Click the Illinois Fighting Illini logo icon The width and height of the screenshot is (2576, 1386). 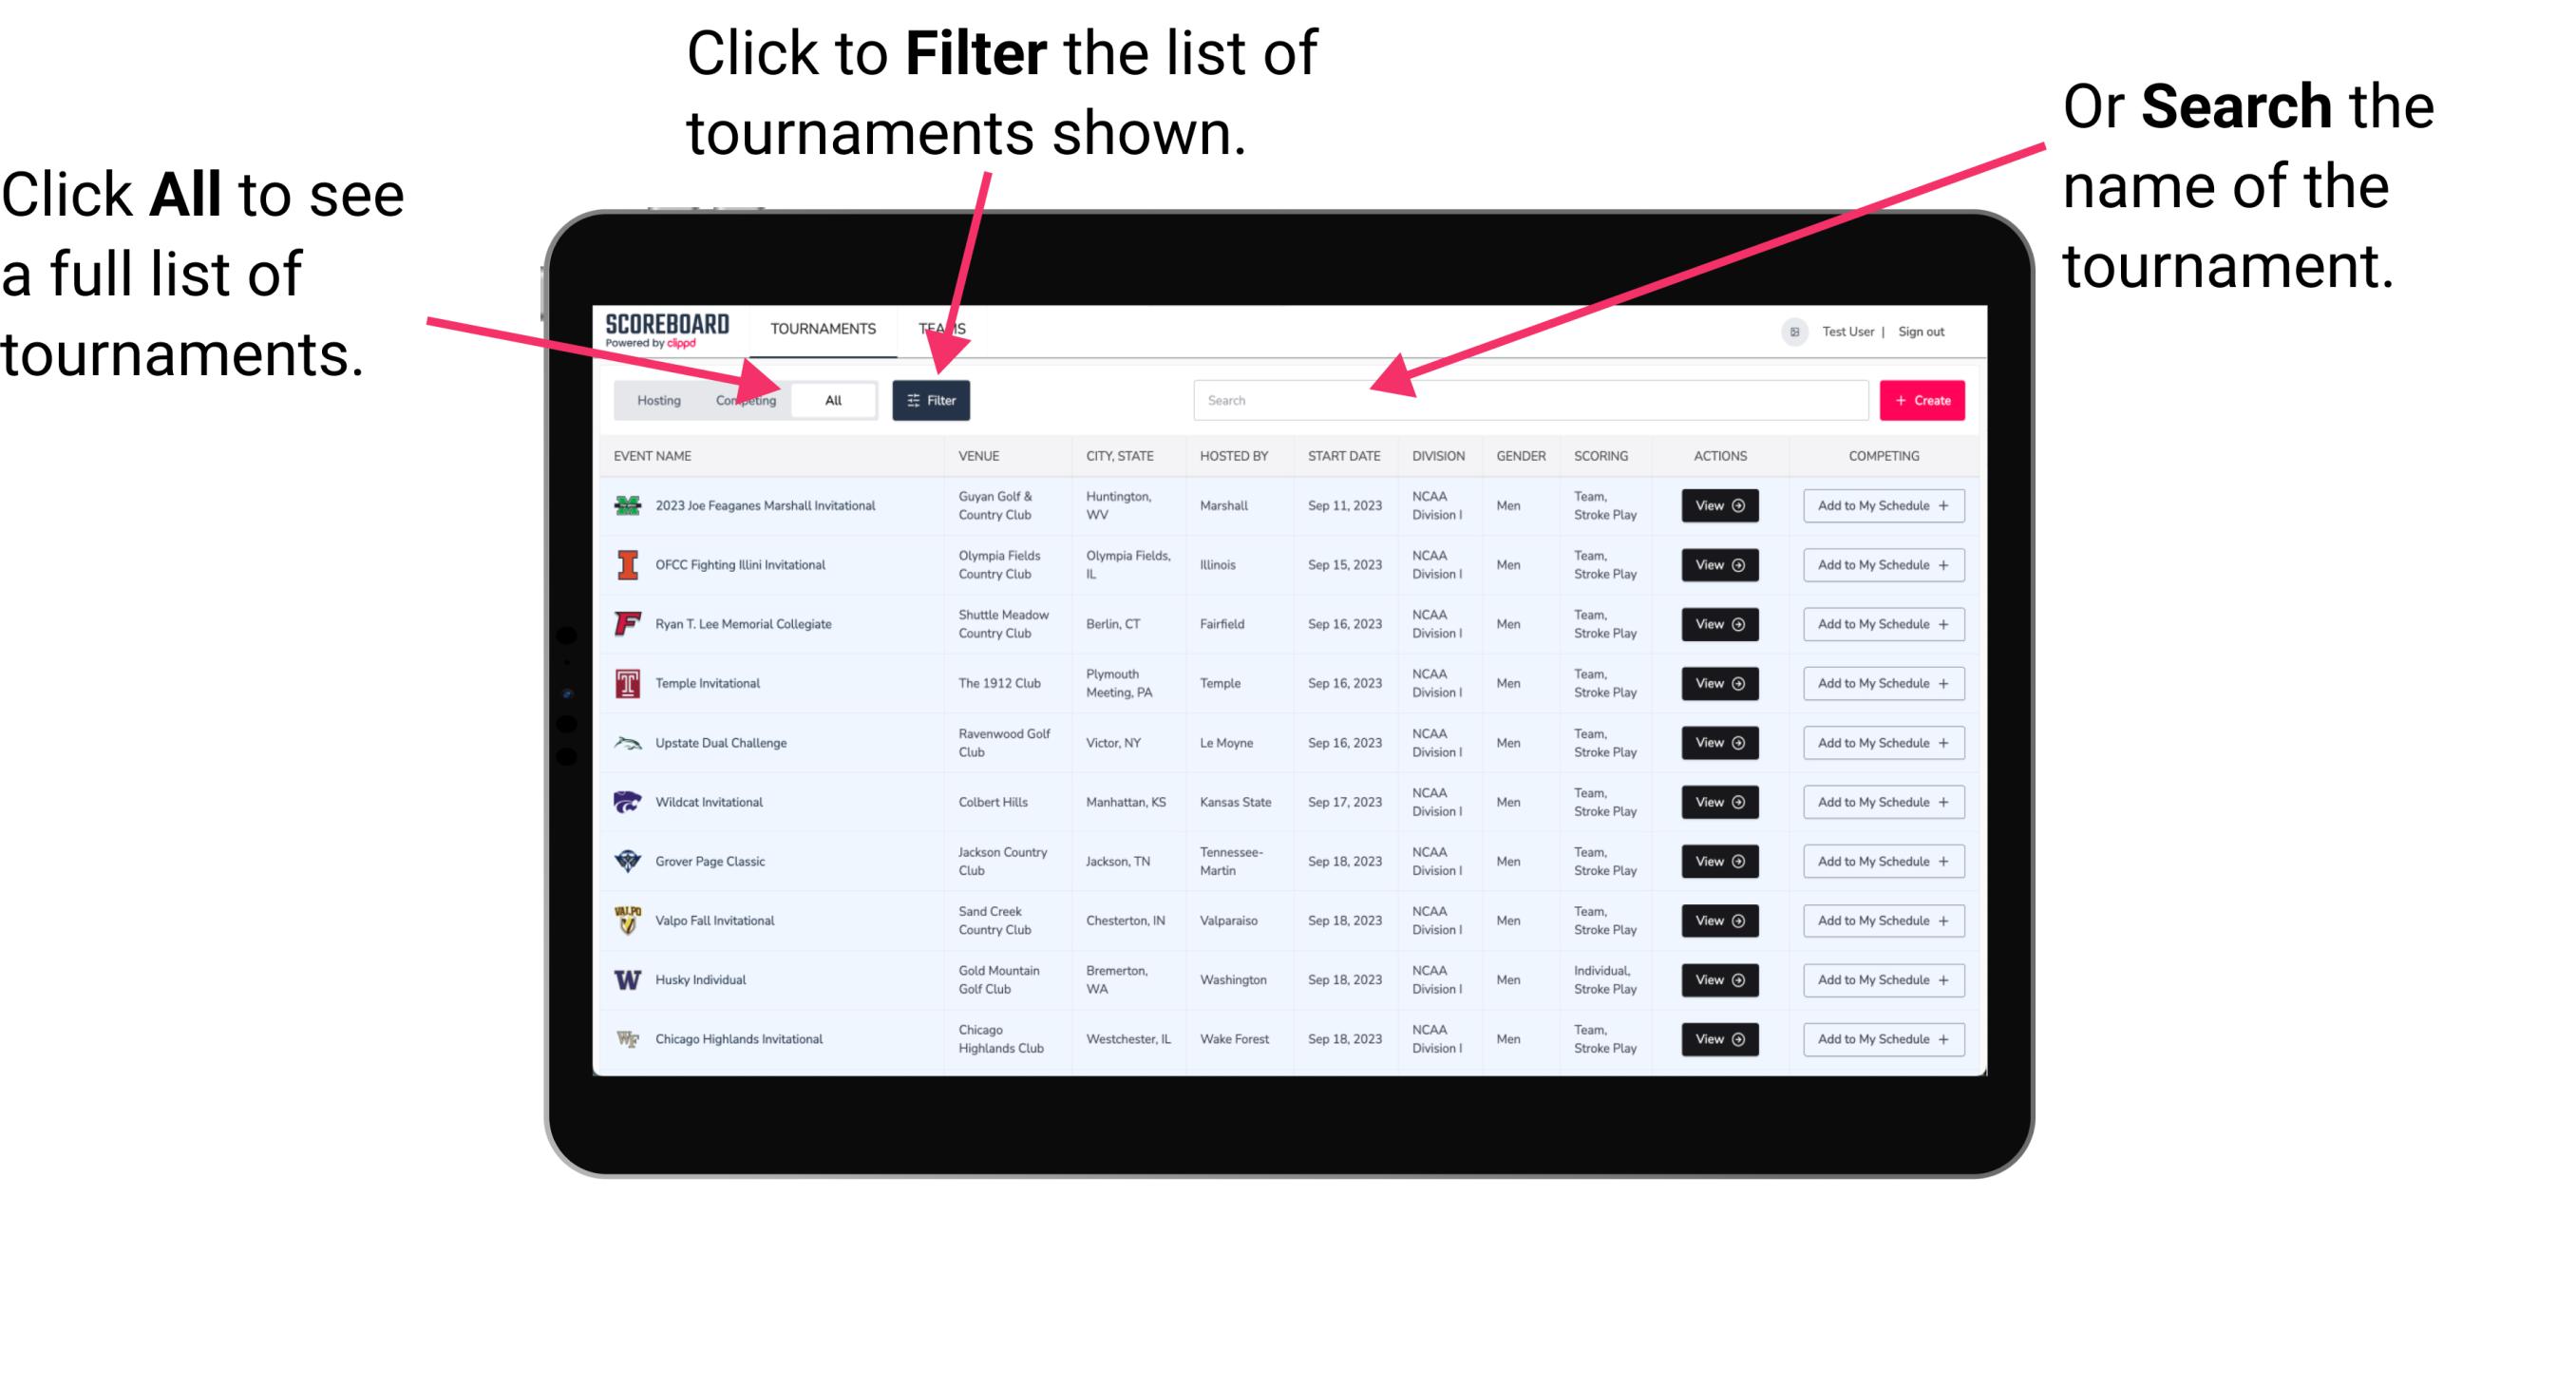[626, 565]
